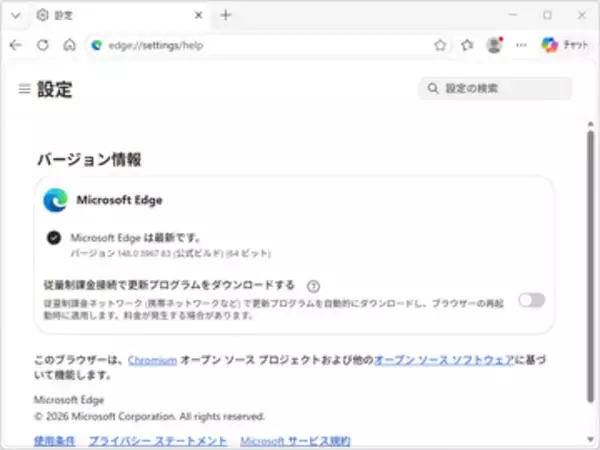This screenshot has width=600, height=450.
Task: Click the up-to-date checkmark icon
Action: (54, 238)
